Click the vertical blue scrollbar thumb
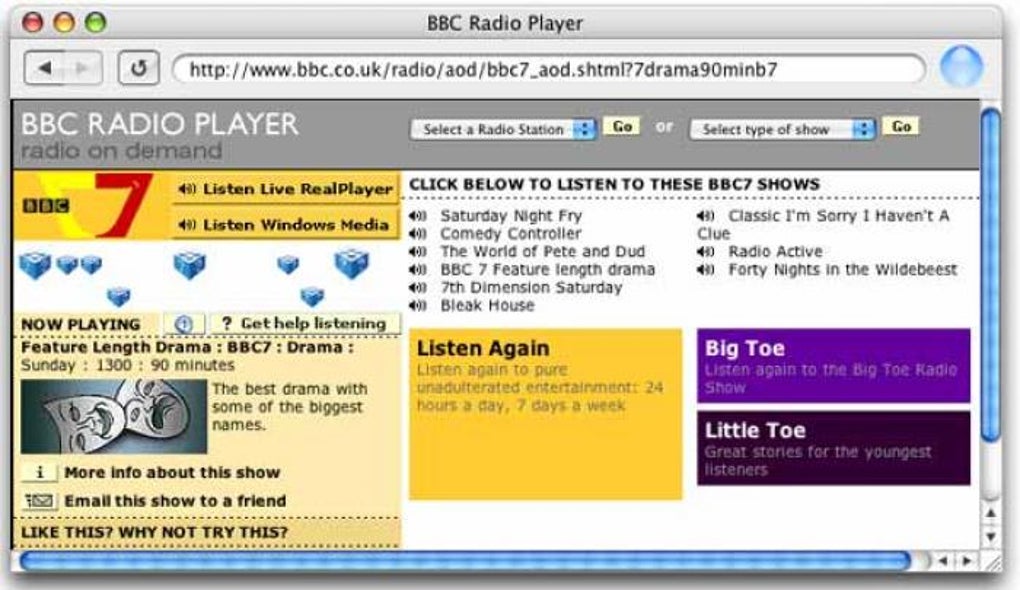Image resolution: width=1020 pixels, height=590 pixels. coord(991,275)
